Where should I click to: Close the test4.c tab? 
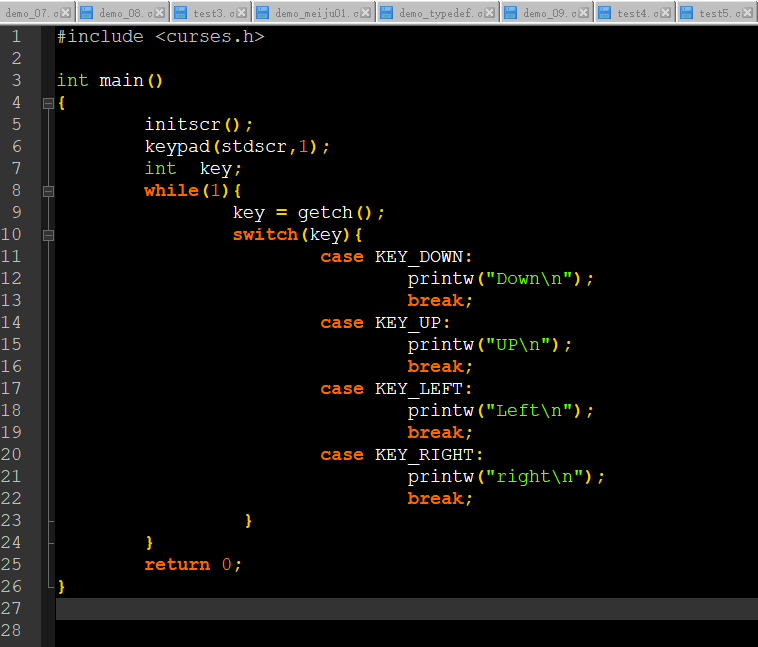666,13
